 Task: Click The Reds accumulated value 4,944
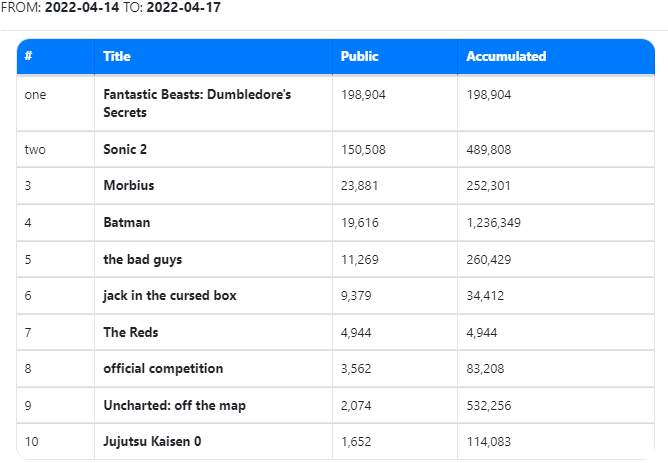[x=481, y=332]
